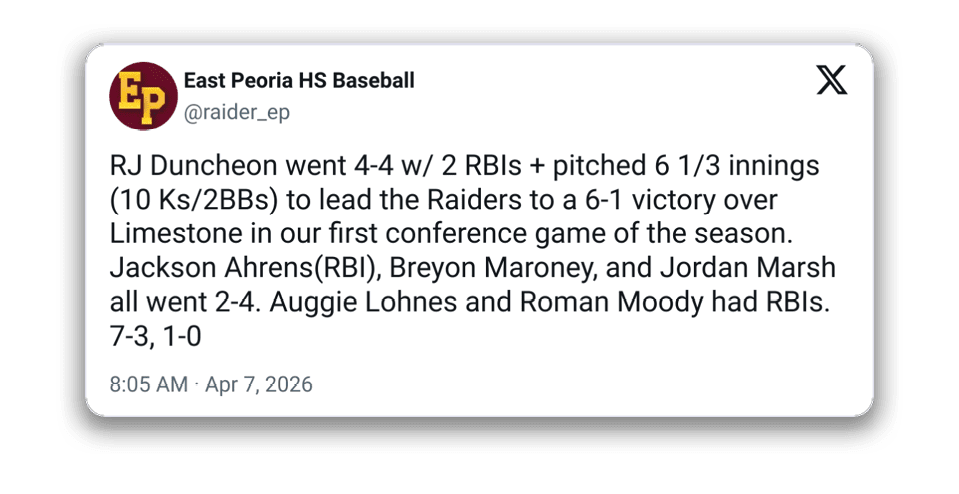Open the East Peoria EP profile avatar
Screen dimensions: 959x494
pos(141,96)
